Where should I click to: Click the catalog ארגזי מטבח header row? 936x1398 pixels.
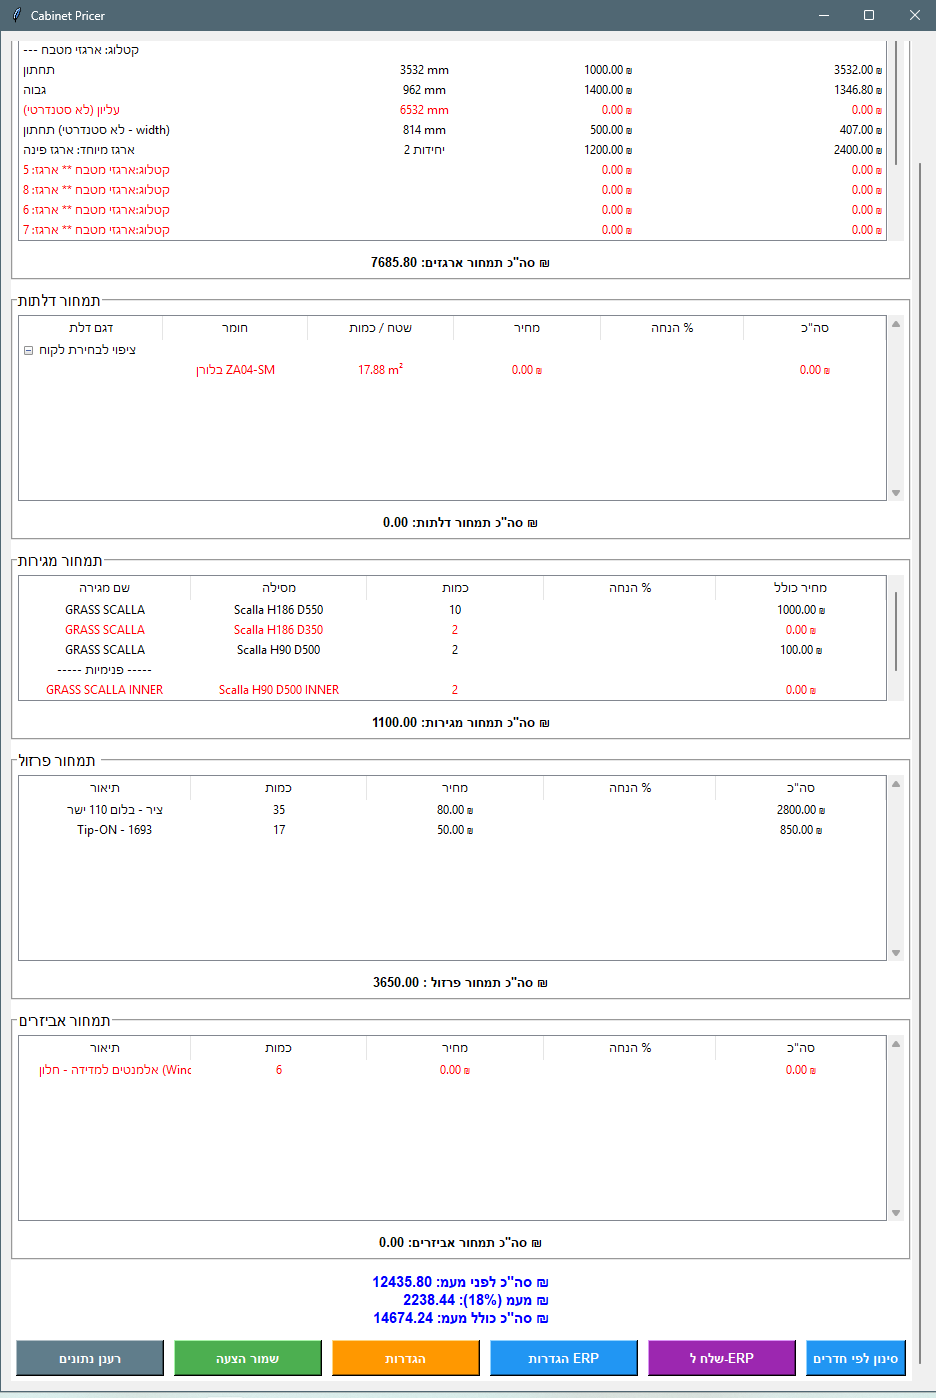[453, 50]
